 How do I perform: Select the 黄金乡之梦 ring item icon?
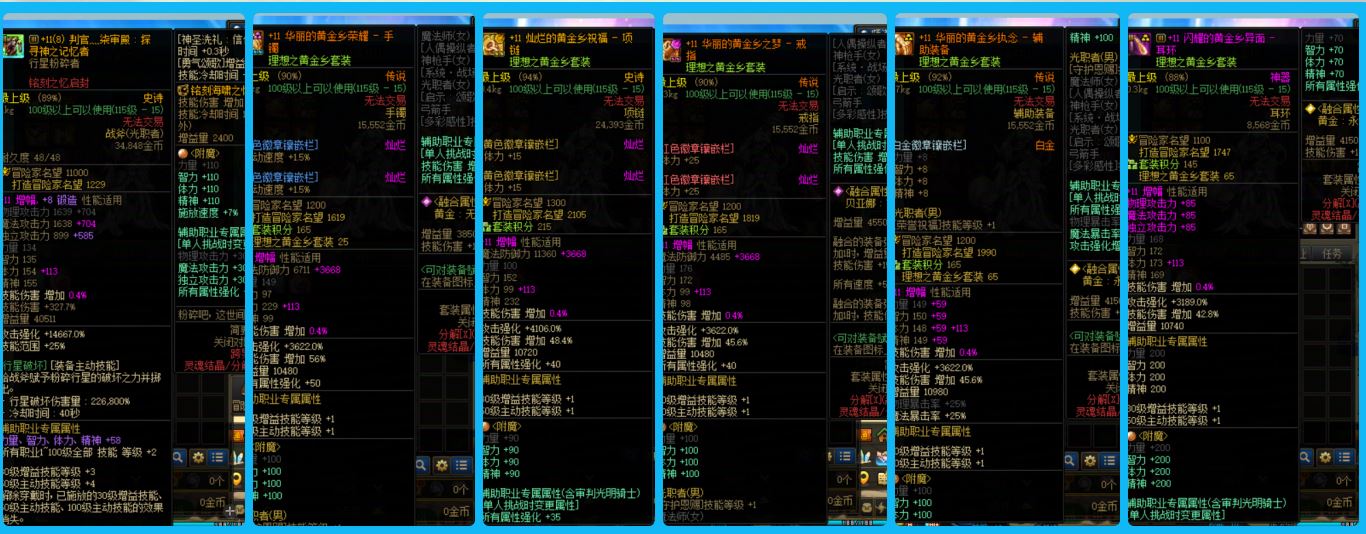pyautogui.click(x=673, y=49)
